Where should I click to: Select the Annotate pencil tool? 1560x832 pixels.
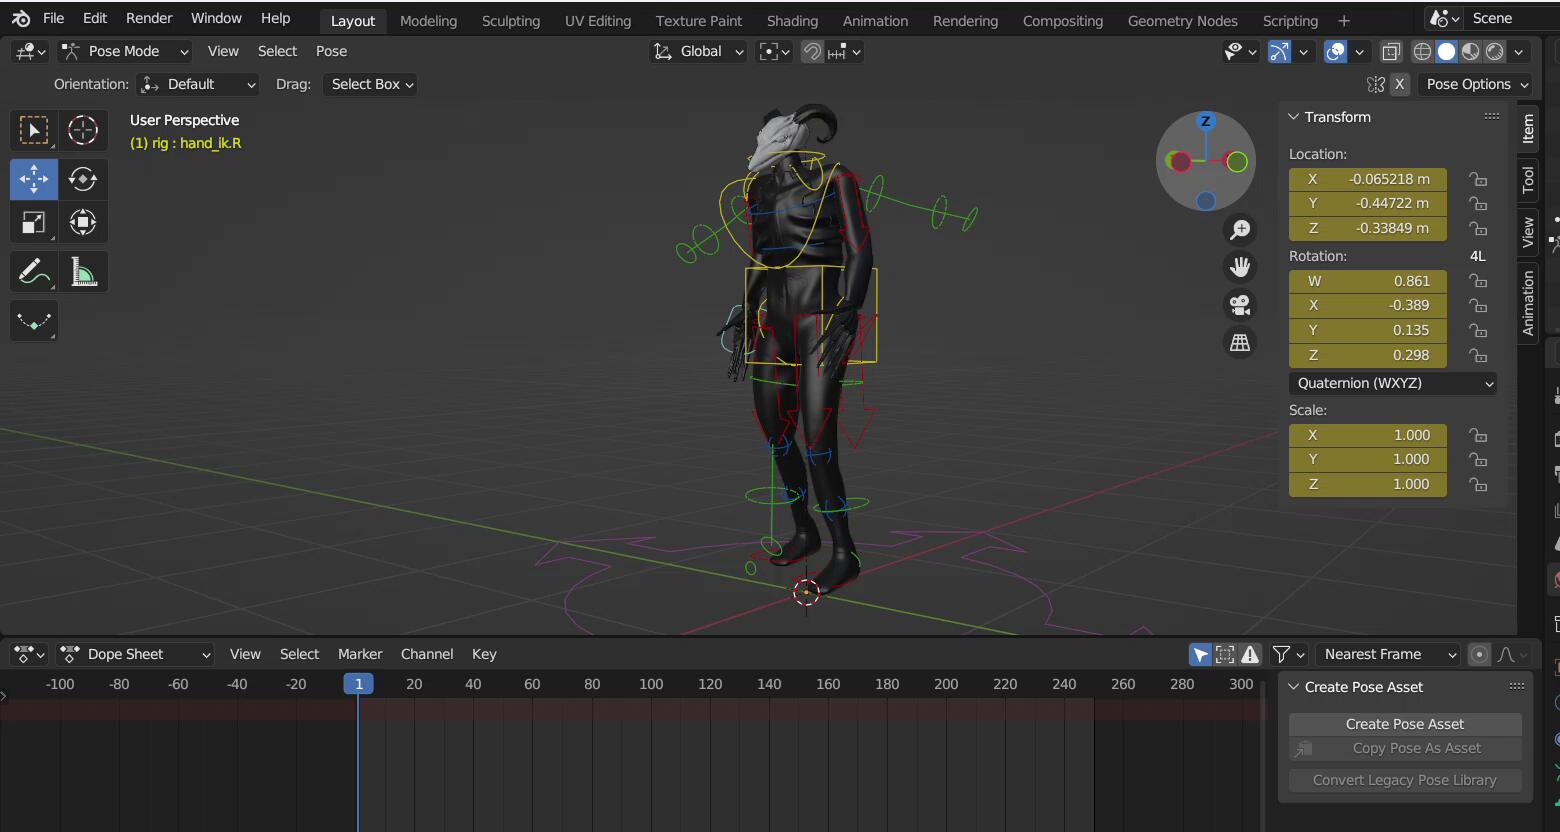pos(34,271)
